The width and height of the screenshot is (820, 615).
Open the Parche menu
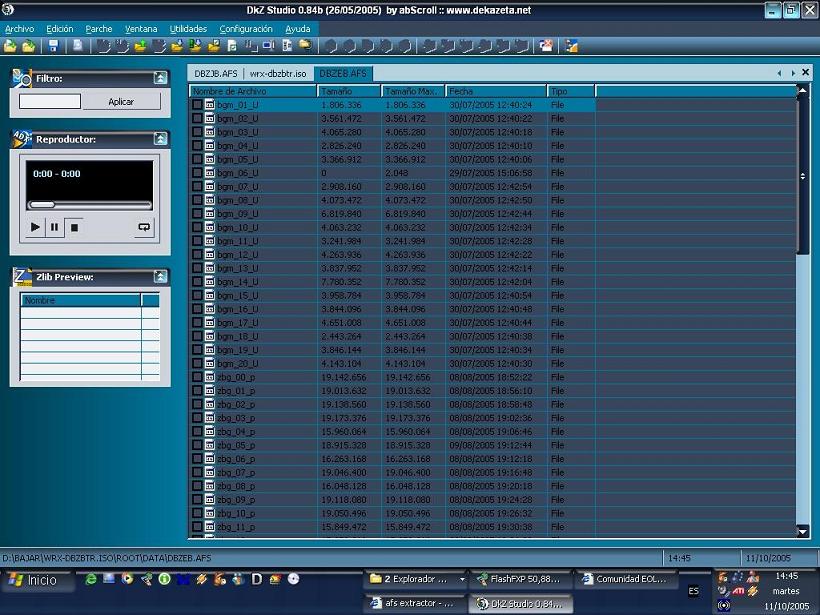[x=99, y=29]
